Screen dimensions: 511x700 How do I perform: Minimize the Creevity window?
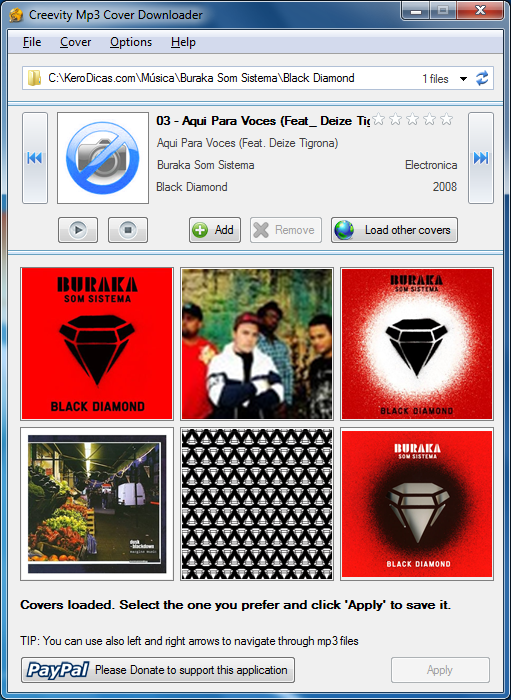point(416,11)
